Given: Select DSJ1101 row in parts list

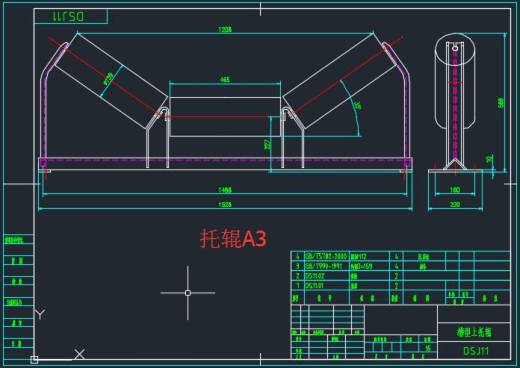Looking at the screenshot, I should [x=400, y=286].
